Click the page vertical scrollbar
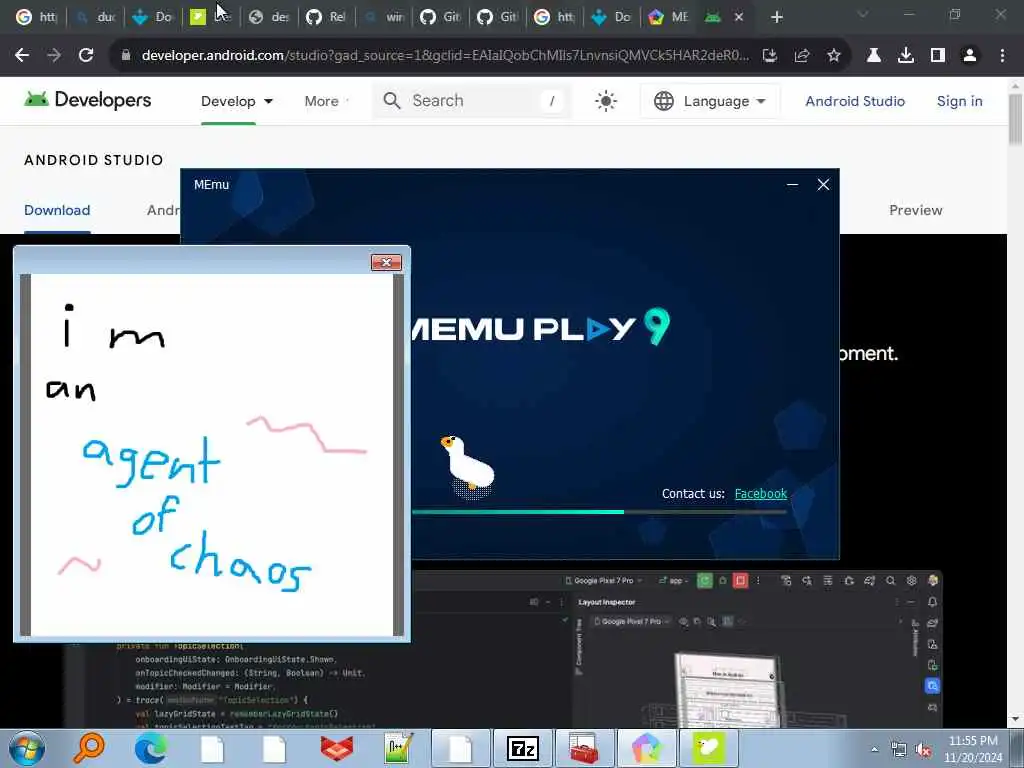The height and width of the screenshot is (768, 1024). tap(1015, 119)
